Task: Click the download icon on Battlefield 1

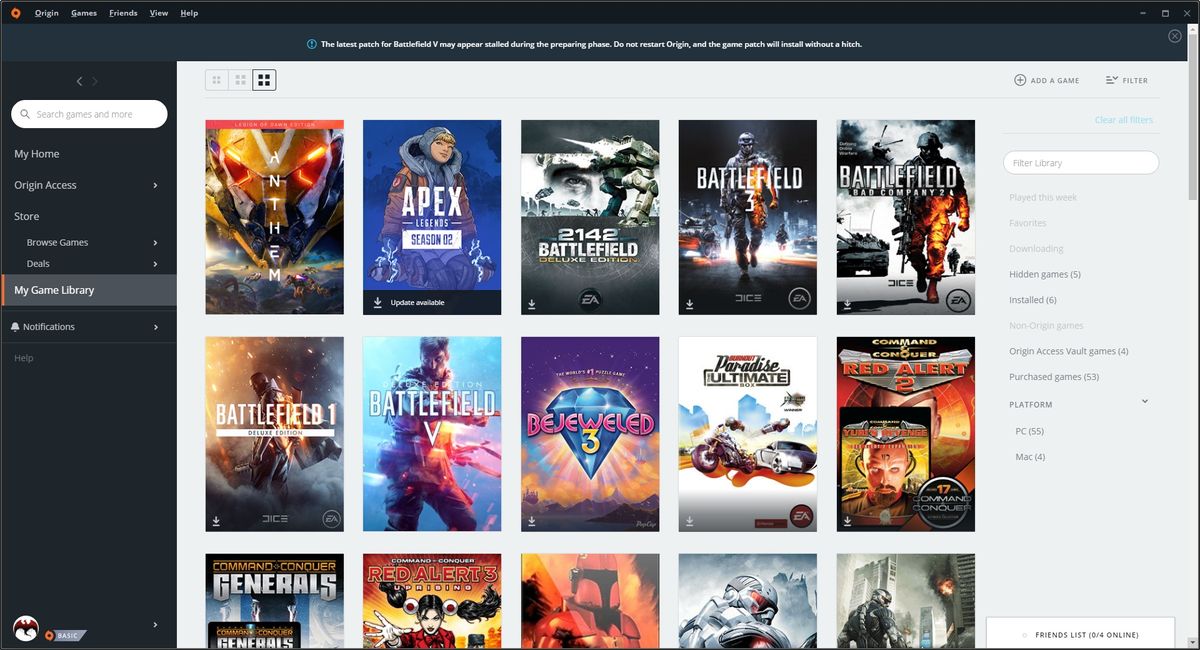Action: (215, 518)
